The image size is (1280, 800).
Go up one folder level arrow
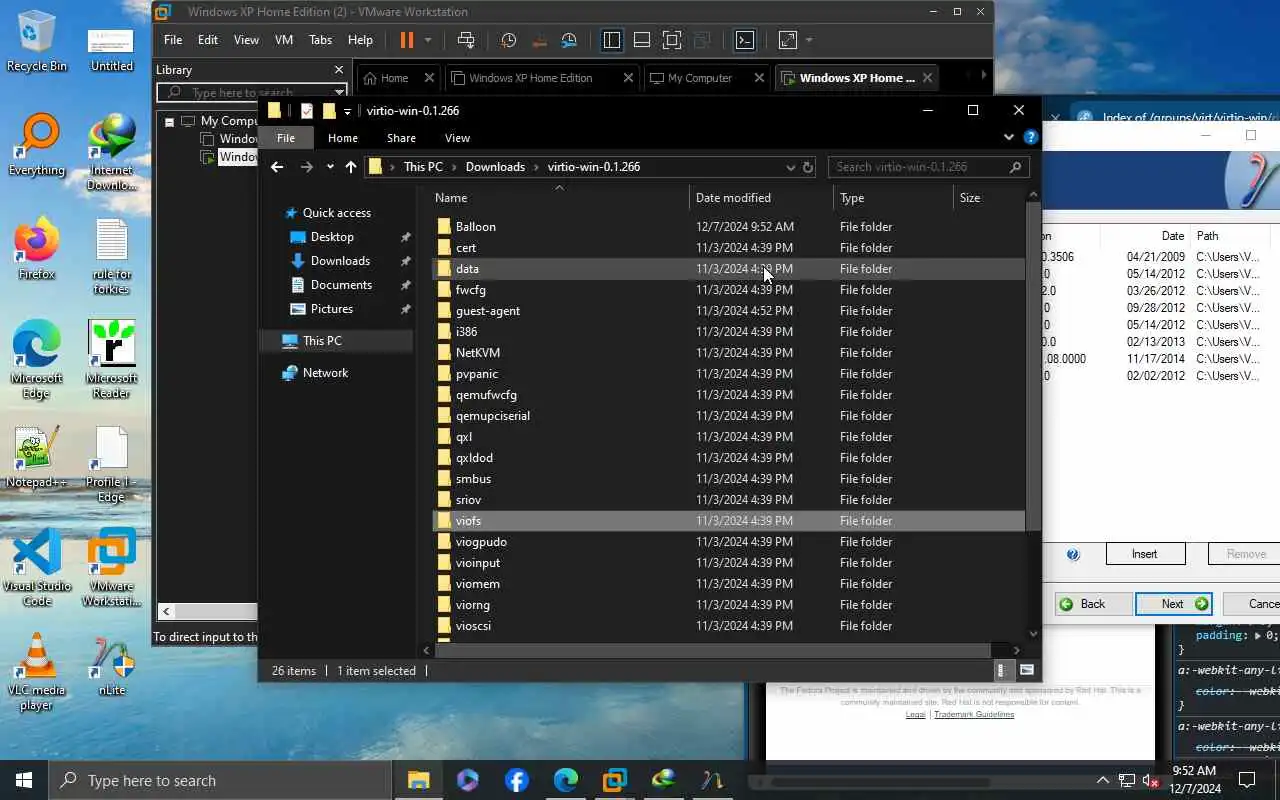click(x=351, y=167)
